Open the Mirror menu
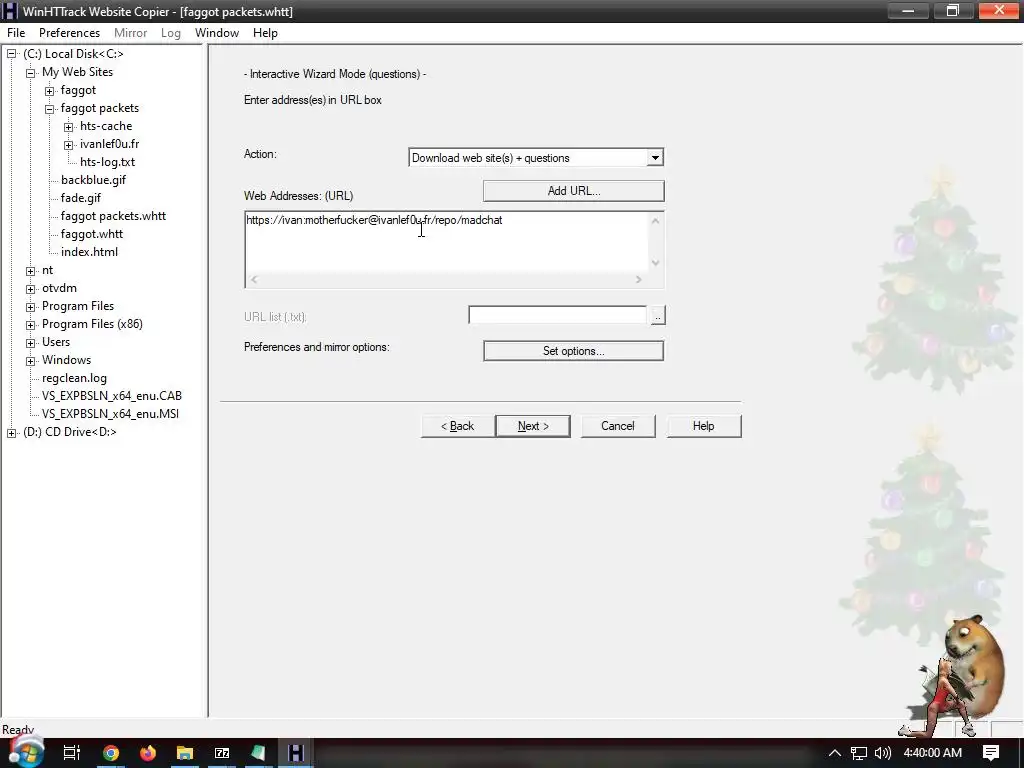The height and width of the screenshot is (768, 1024). tap(131, 33)
